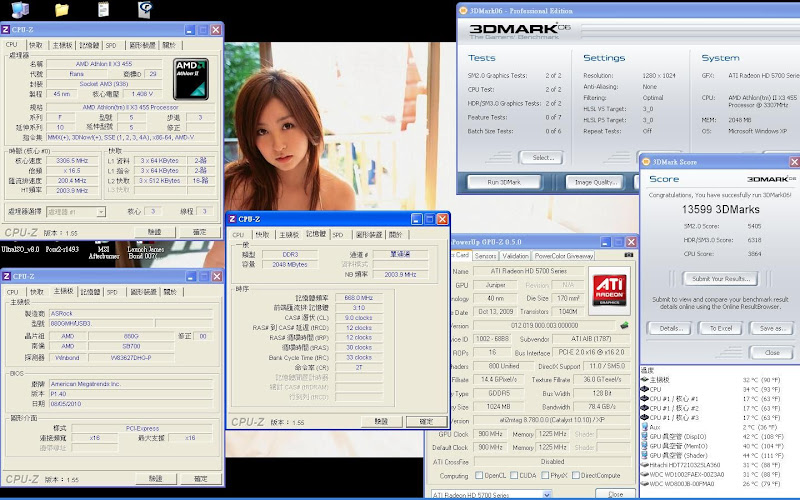Click the GPU MemIO sensor icon

(x=644, y=446)
